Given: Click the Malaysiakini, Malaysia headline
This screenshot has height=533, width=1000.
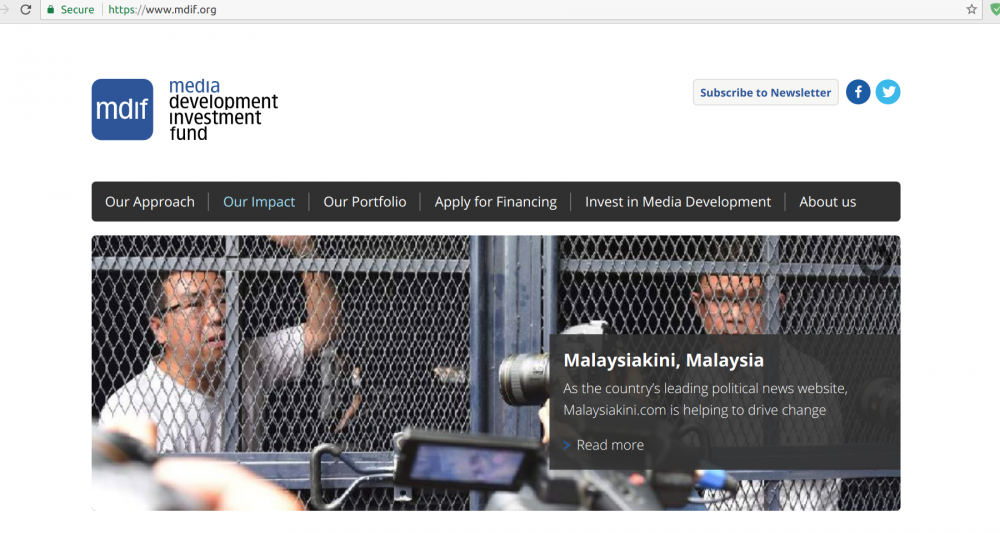Looking at the screenshot, I should click(663, 360).
